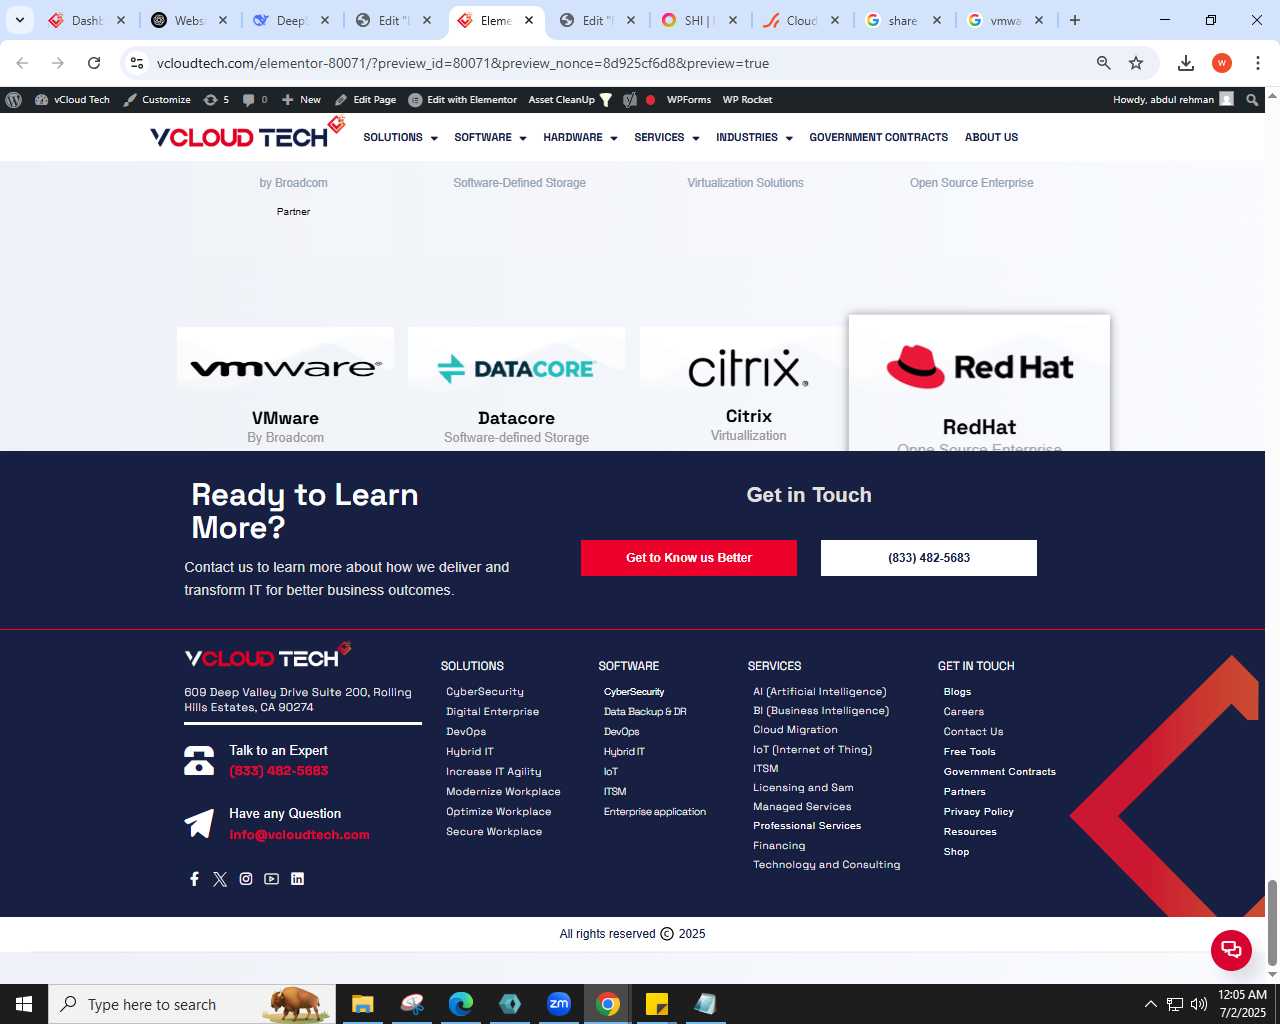Click Edit with Elementor in the admin bar

click(462, 100)
